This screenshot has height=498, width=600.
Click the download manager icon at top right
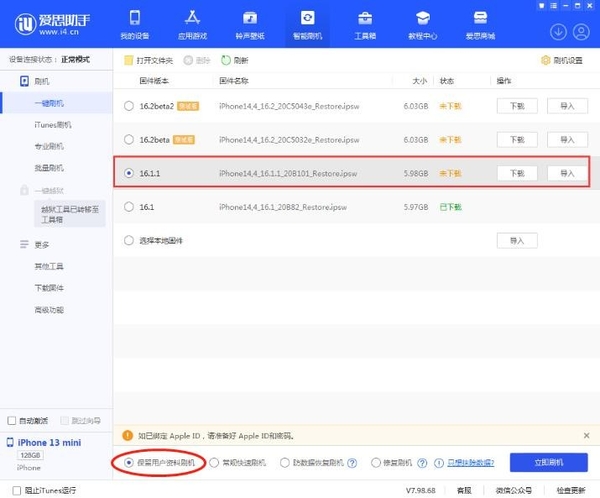(x=558, y=31)
